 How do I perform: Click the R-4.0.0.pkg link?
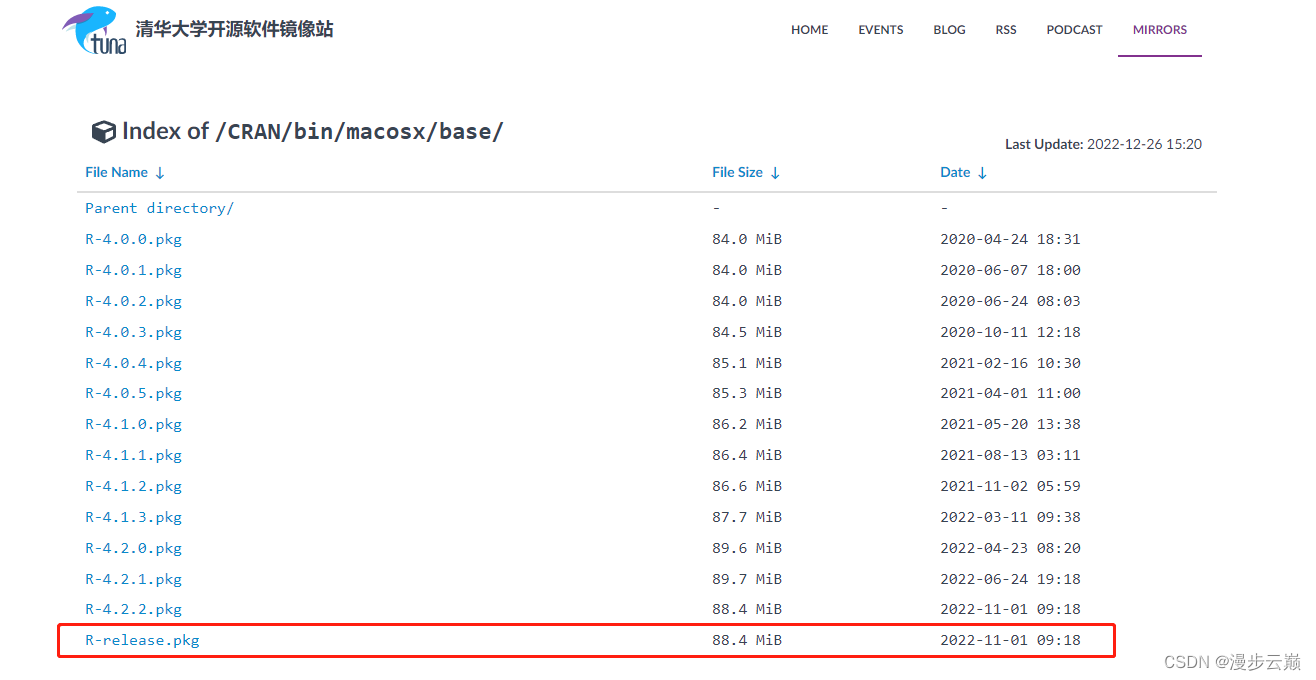pyautogui.click(x=133, y=239)
